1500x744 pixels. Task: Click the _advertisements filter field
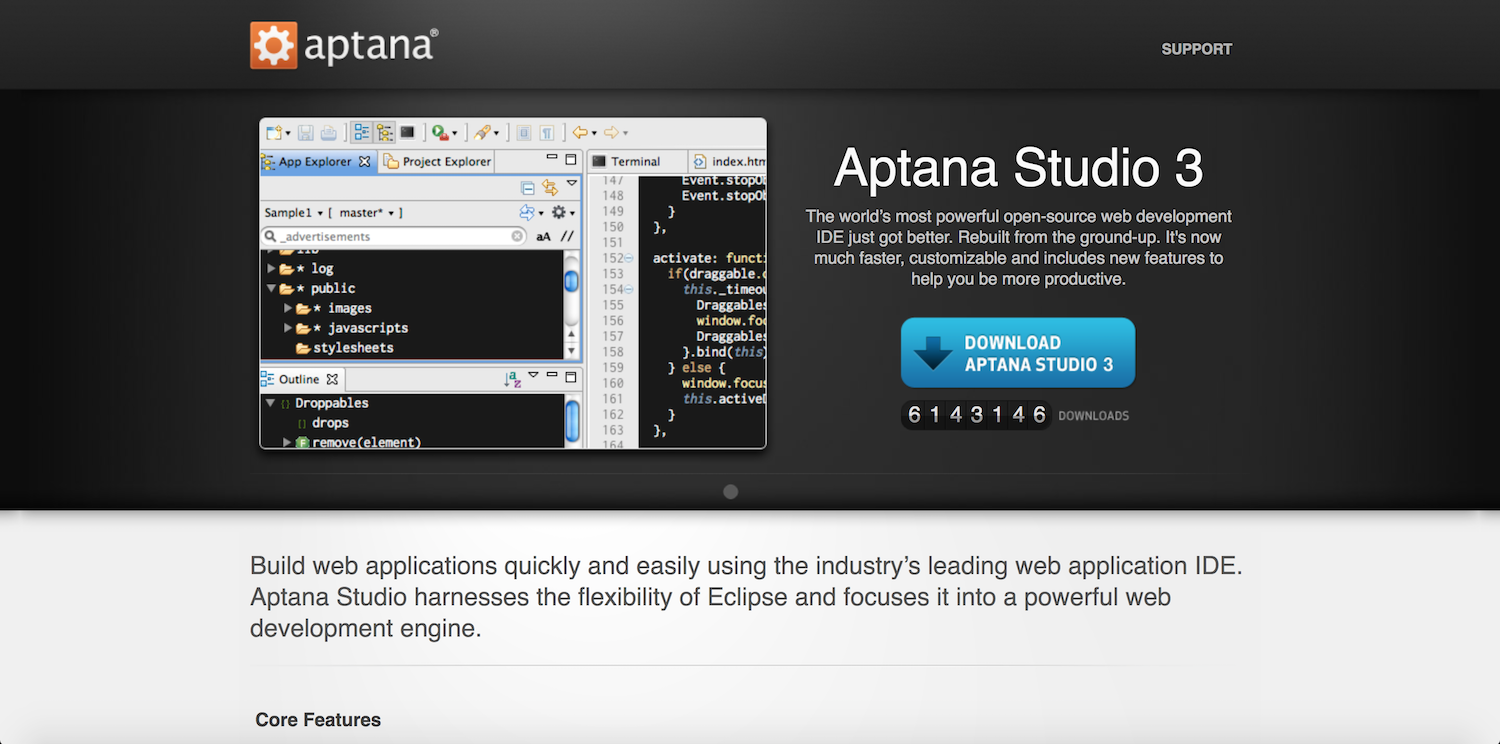click(393, 237)
